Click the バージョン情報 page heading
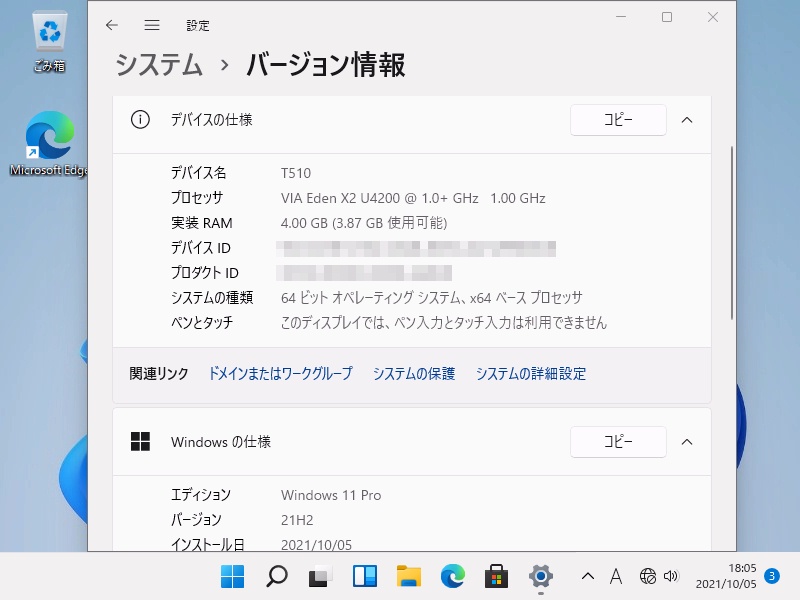800x600 pixels. coord(326,65)
